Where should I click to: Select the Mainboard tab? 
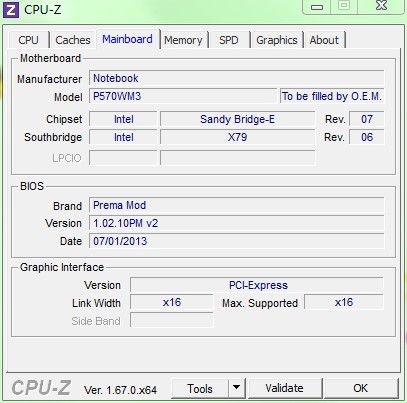pyautogui.click(x=127, y=39)
